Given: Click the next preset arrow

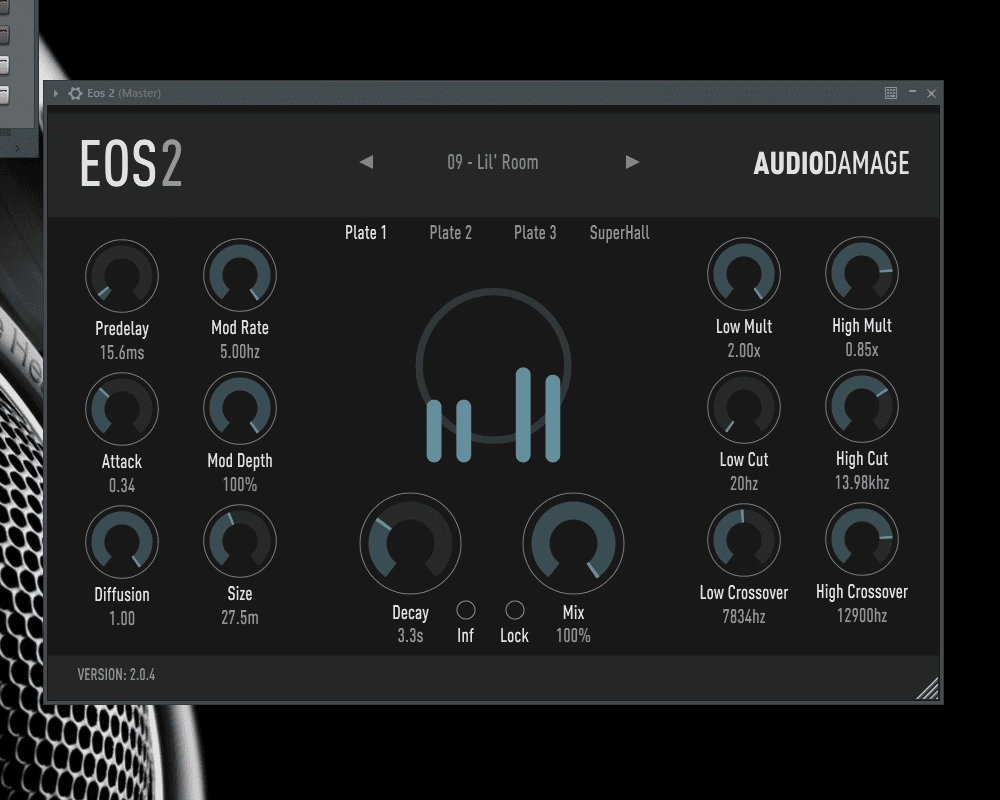Looking at the screenshot, I should (x=632, y=162).
